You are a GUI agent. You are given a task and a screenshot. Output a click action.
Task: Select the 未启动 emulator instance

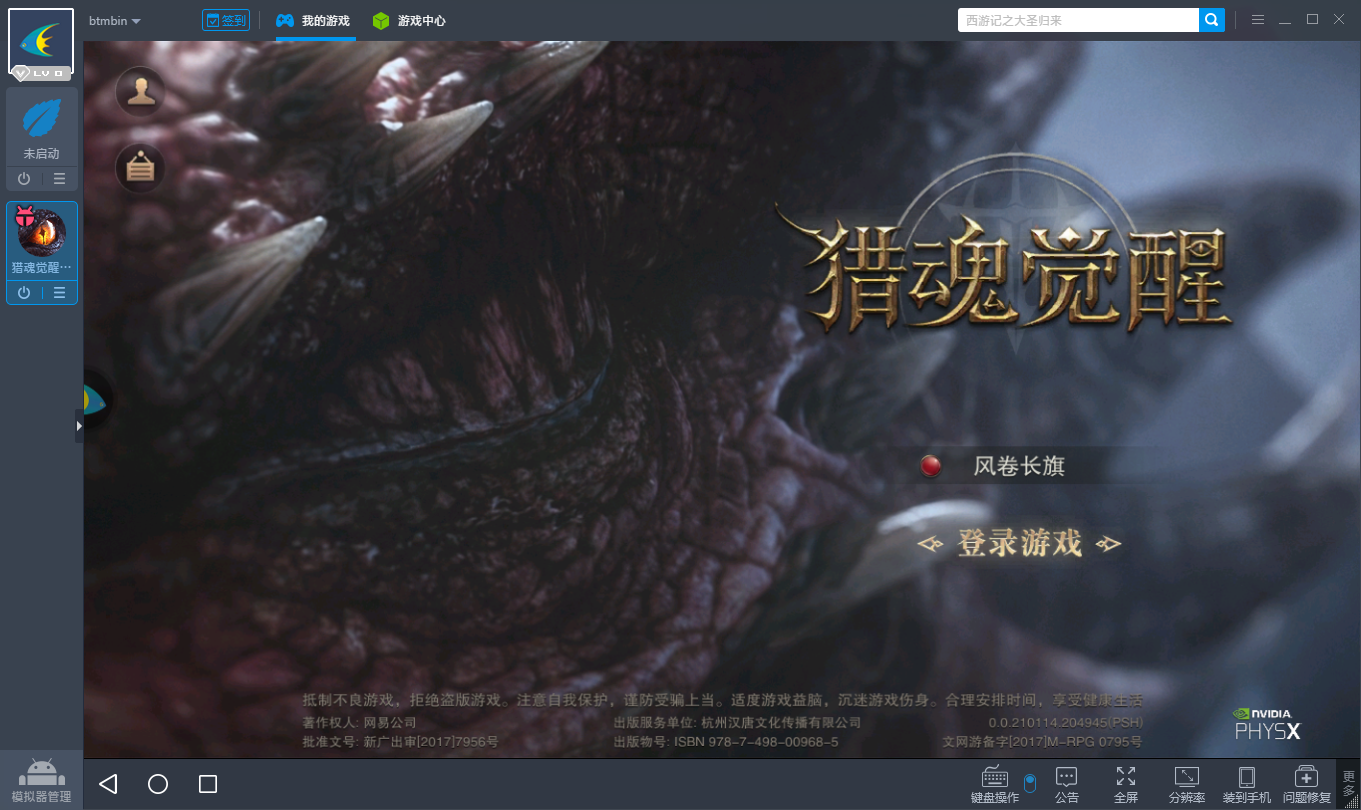[x=42, y=127]
